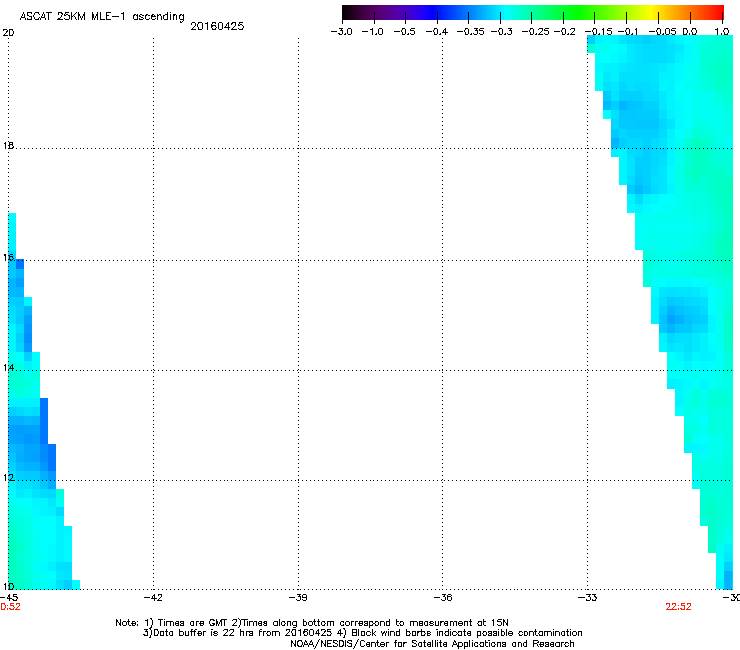Viewport: 740px width, 650px height.
Task: Select the date label 20160425
Action: pos(217,26)
